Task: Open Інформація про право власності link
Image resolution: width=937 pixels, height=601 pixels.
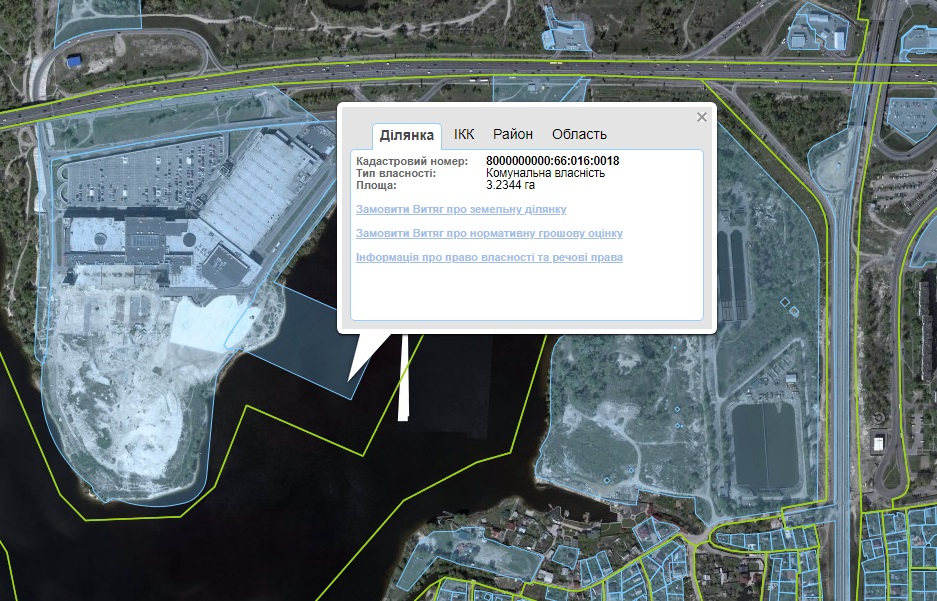Action: (489, 258)
